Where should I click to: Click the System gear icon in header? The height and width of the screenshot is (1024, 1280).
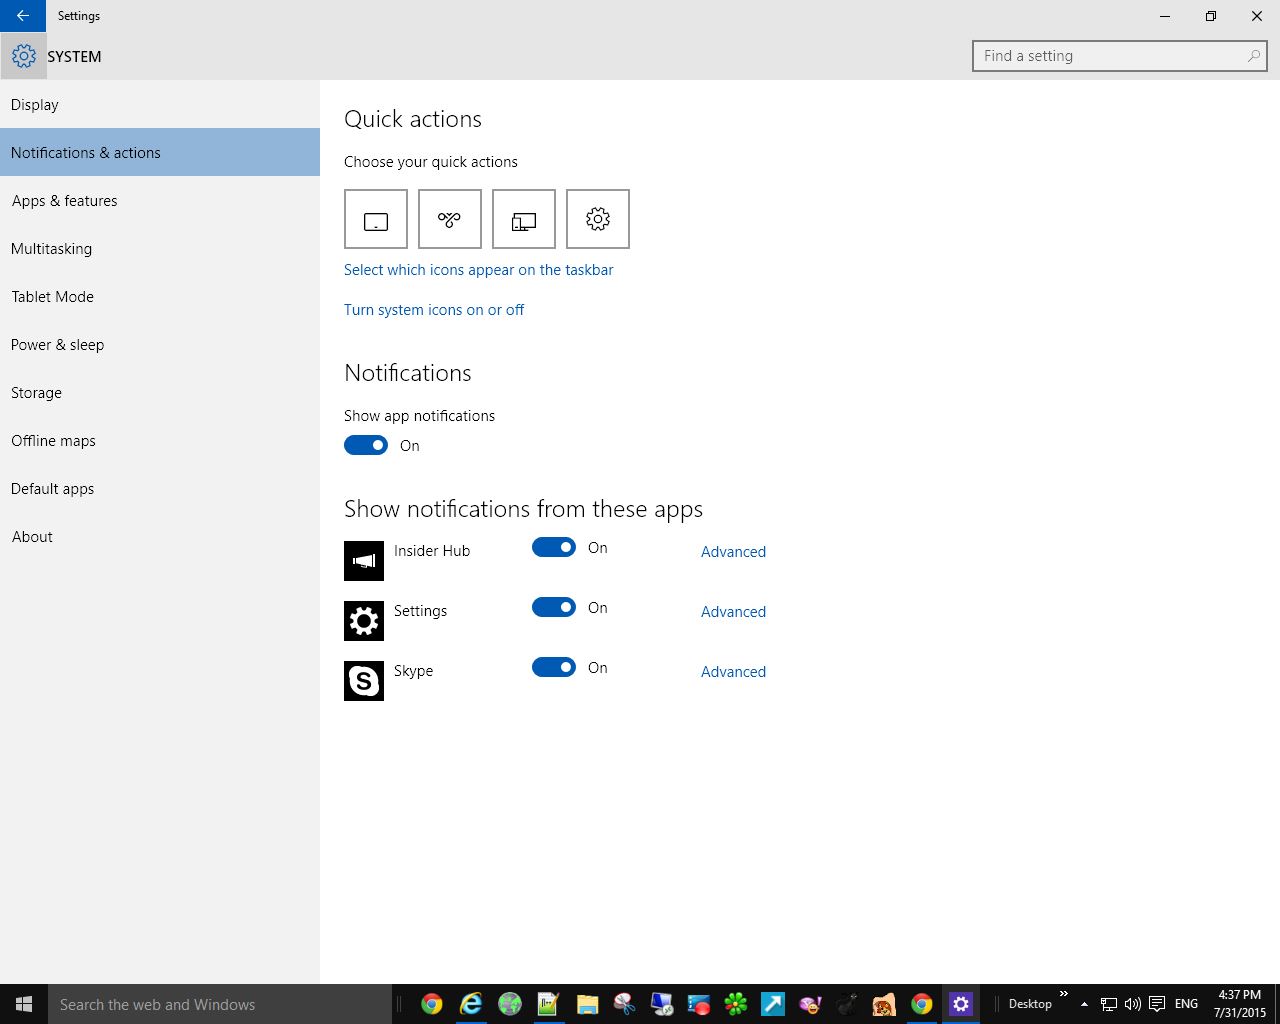click(23, 56)
